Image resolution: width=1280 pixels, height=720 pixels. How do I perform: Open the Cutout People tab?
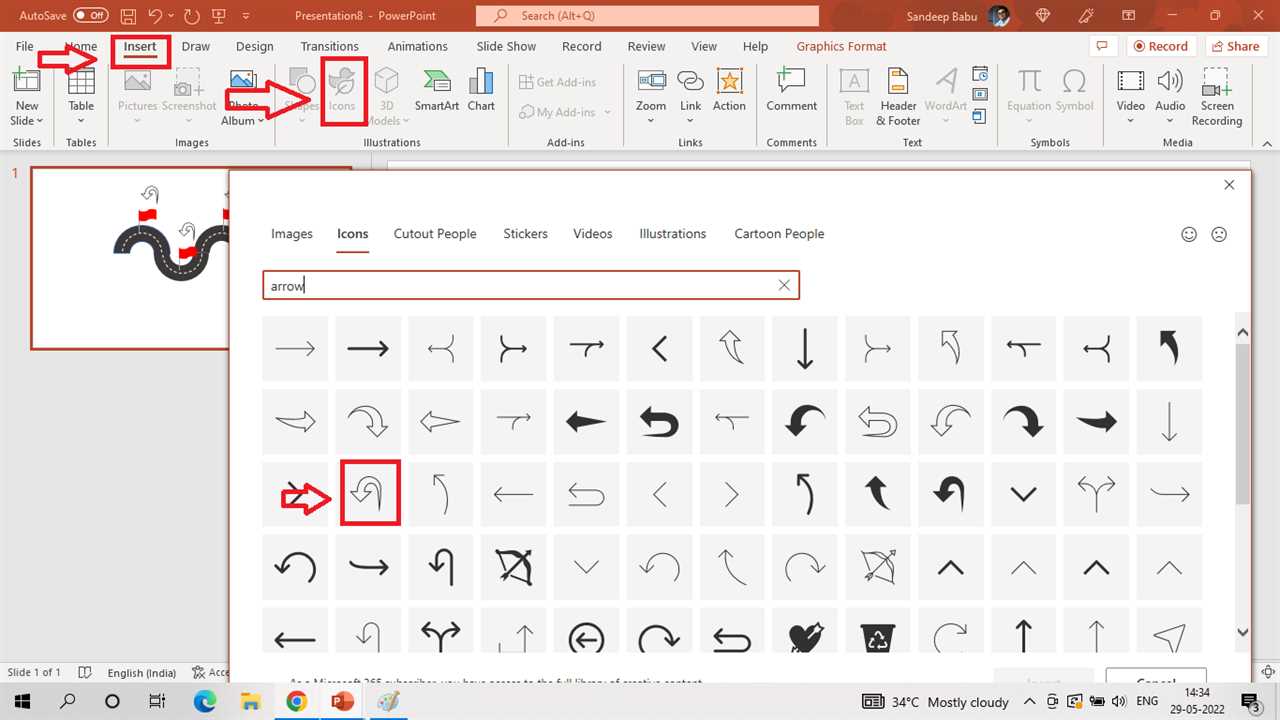tap(435, 234)
